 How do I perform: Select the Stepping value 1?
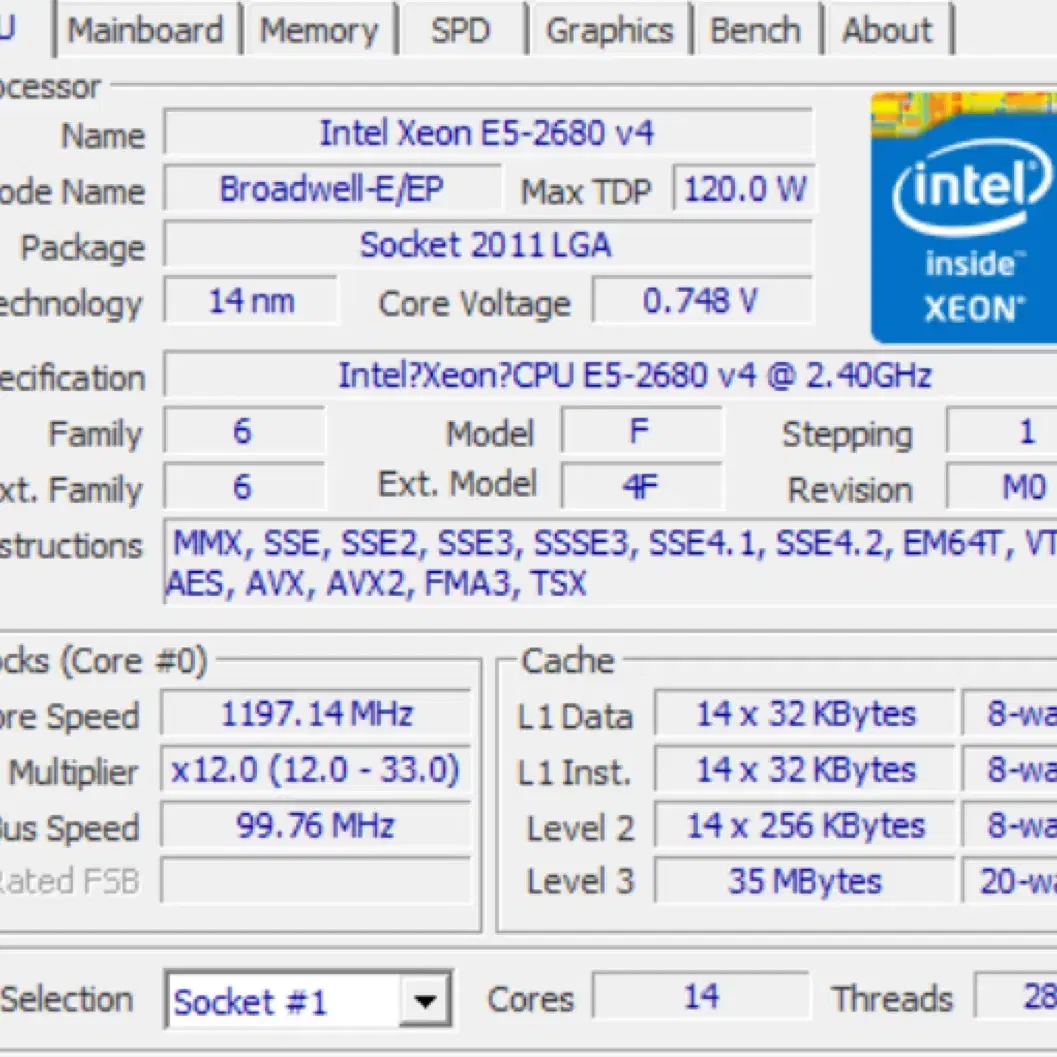[1002, 431]
